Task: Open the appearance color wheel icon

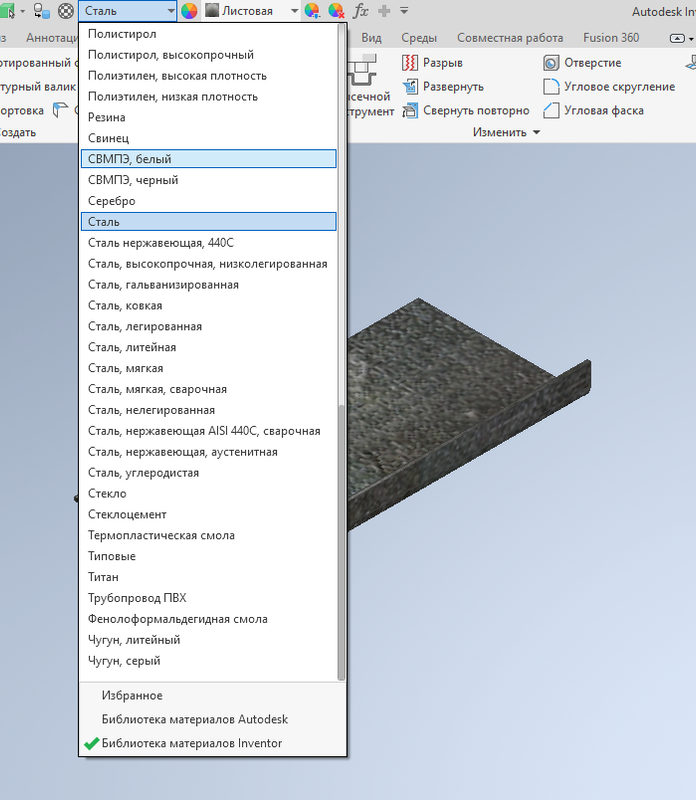Action: click(x=189, y=11)
